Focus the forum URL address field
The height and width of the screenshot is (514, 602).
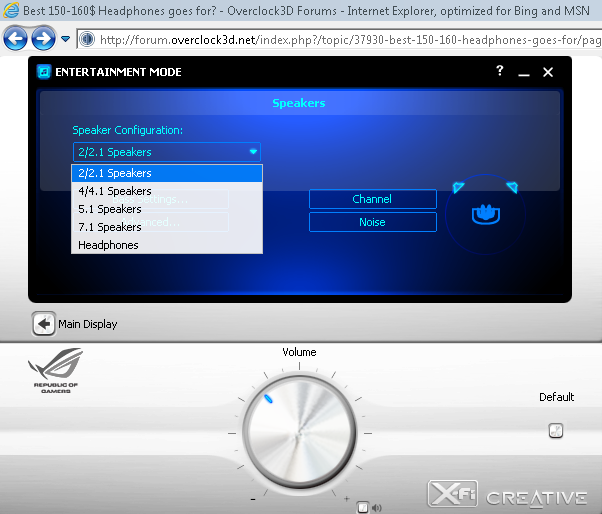(339, 39)
